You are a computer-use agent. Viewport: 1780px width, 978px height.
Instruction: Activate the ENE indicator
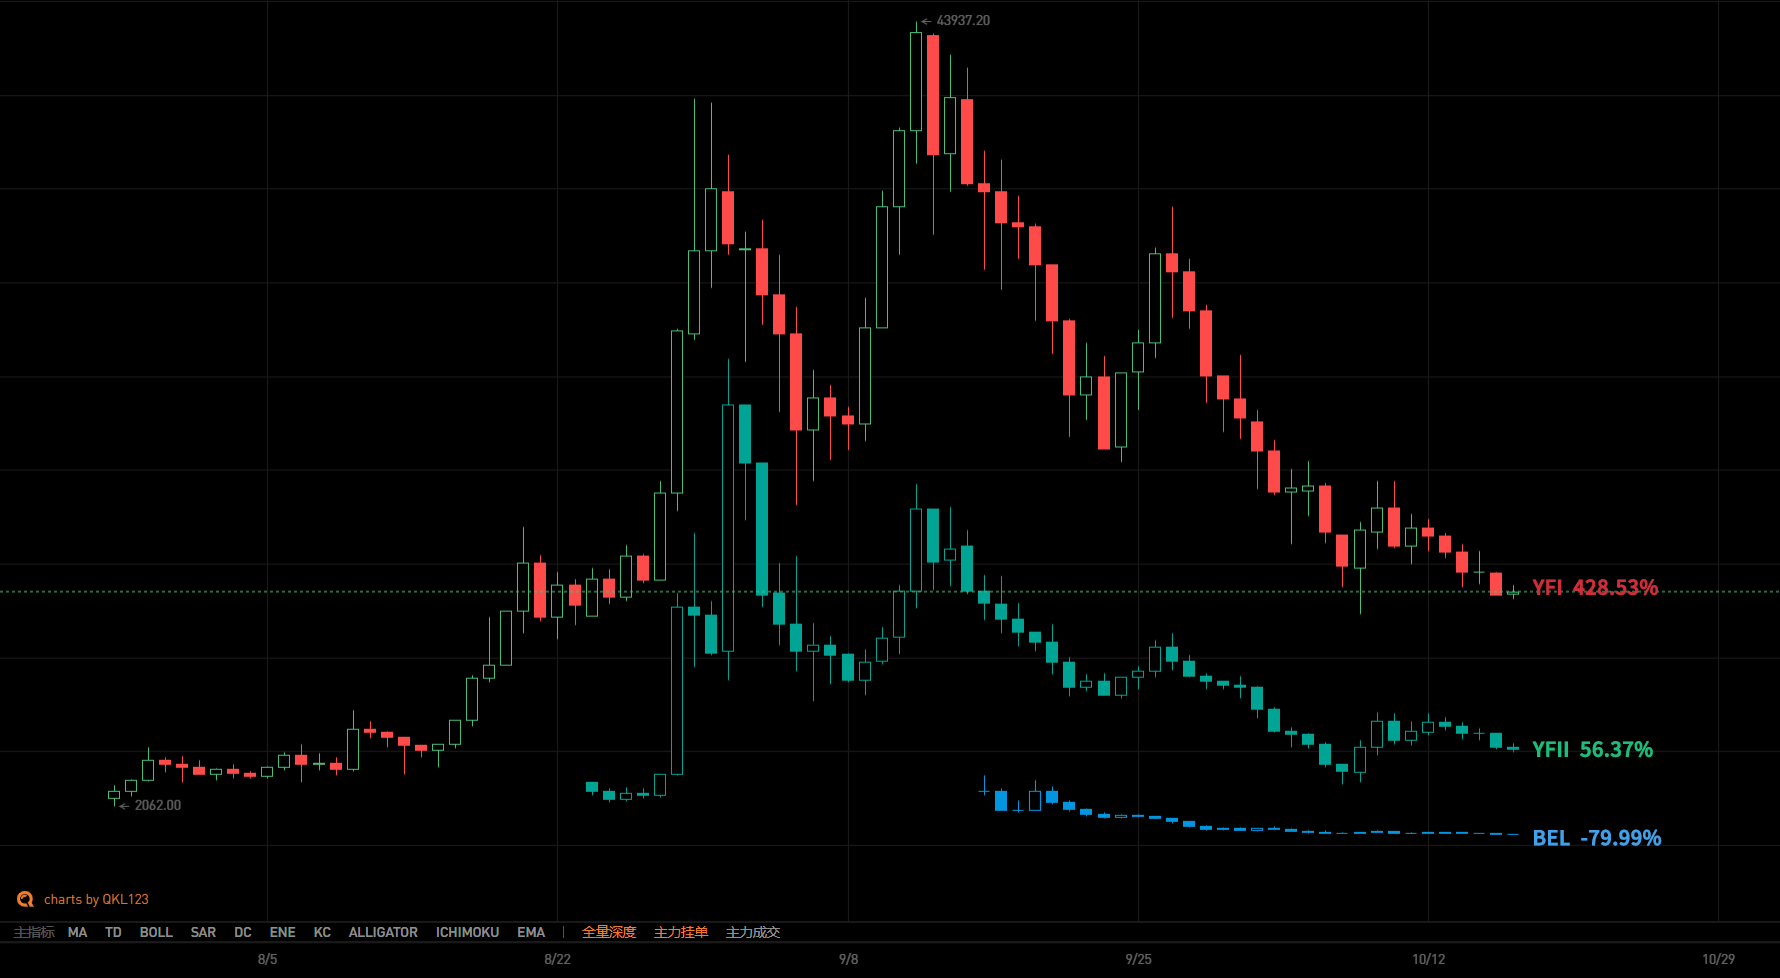click(282, 932)
